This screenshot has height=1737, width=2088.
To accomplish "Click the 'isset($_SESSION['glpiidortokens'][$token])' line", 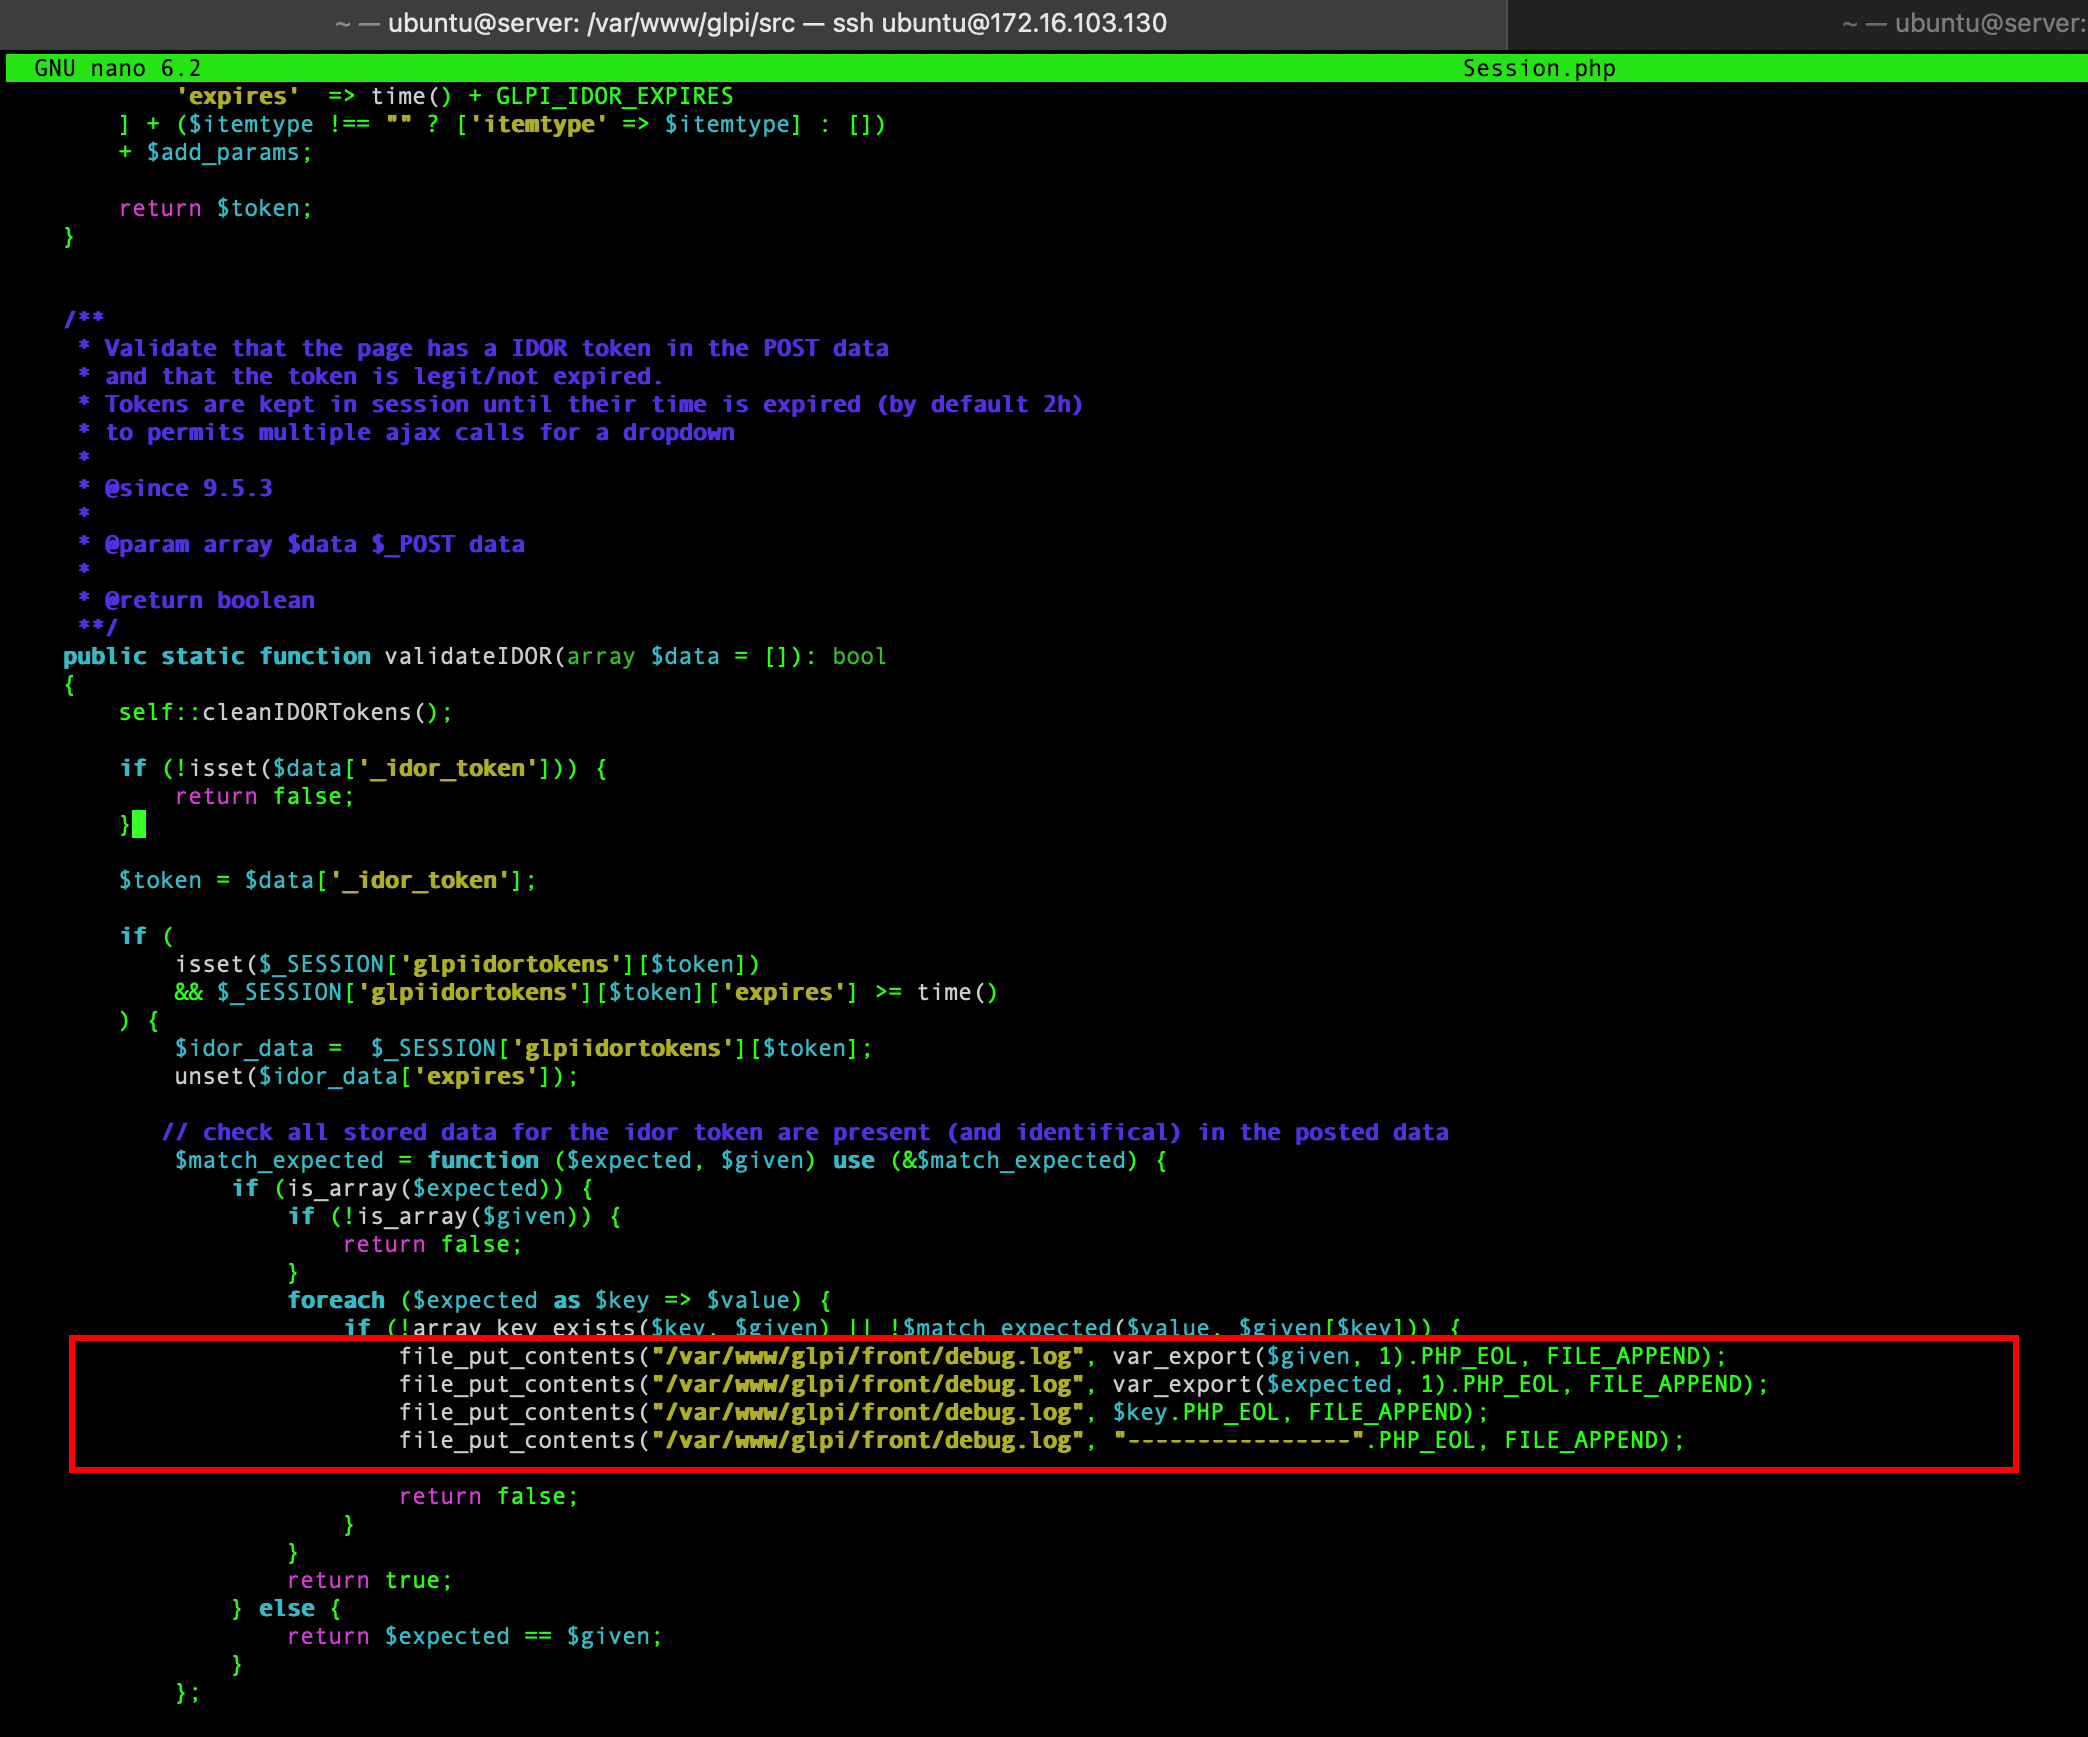I will 467,964.
